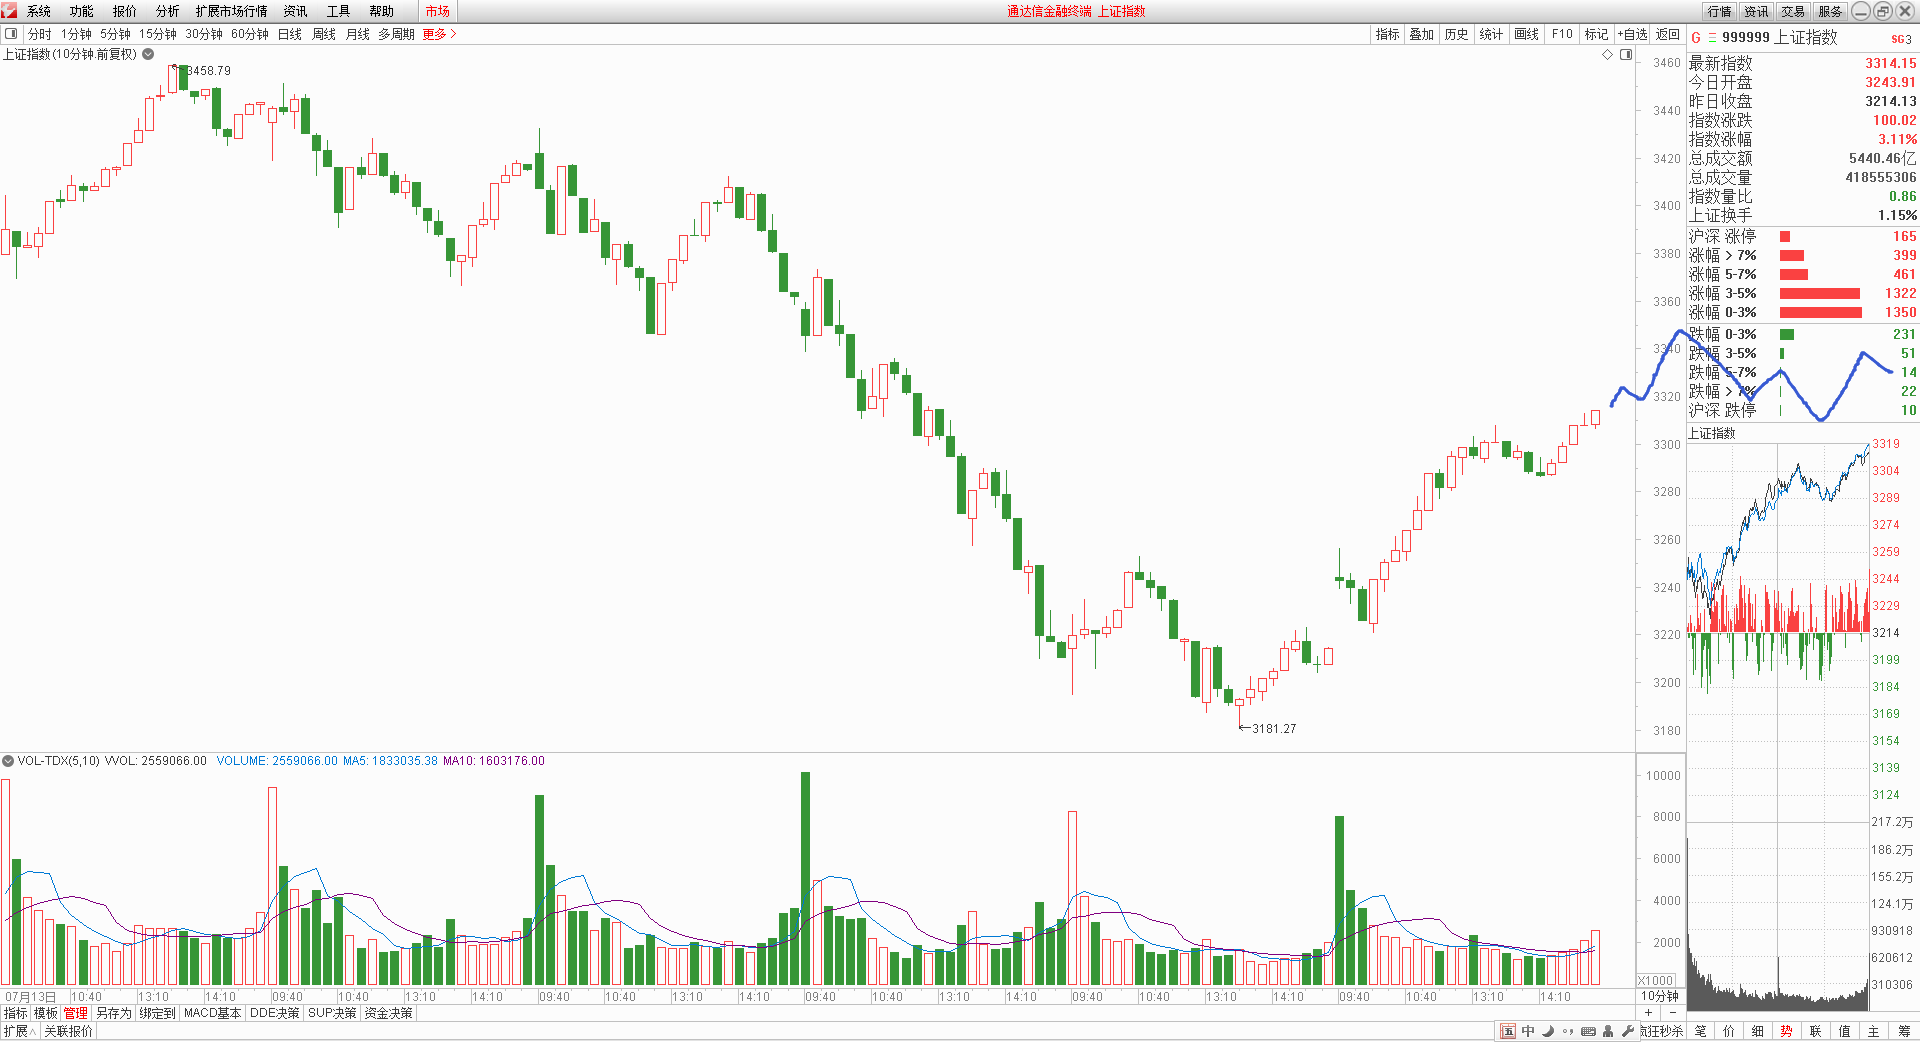Image resolution: width=1920 pixels, height=1042 pixels.
Task: Toggle the IME moon half-width icon
Action: (x=1548, y=1031)
